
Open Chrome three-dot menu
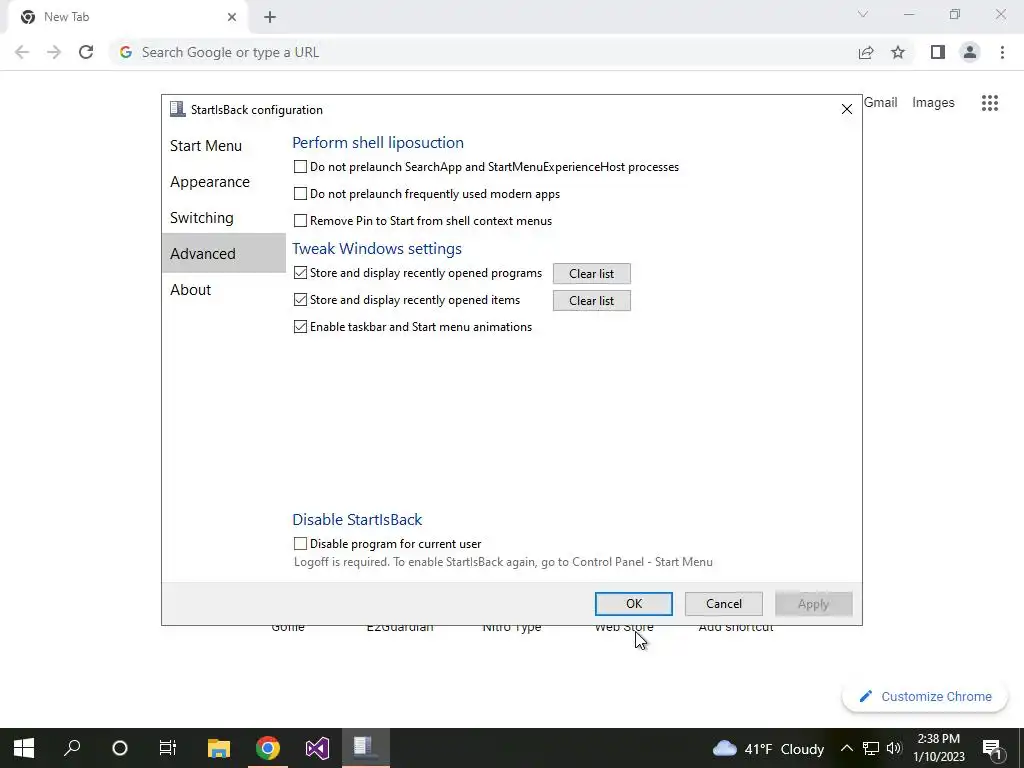tap(1002, 52)
